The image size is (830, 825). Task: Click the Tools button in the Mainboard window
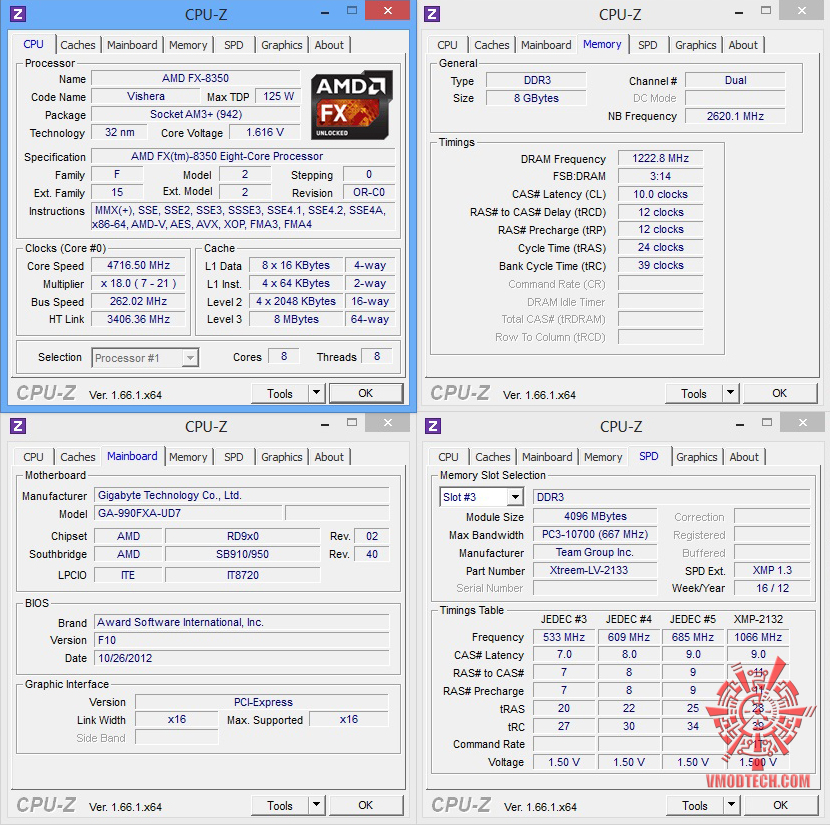[x=279, y=805]
